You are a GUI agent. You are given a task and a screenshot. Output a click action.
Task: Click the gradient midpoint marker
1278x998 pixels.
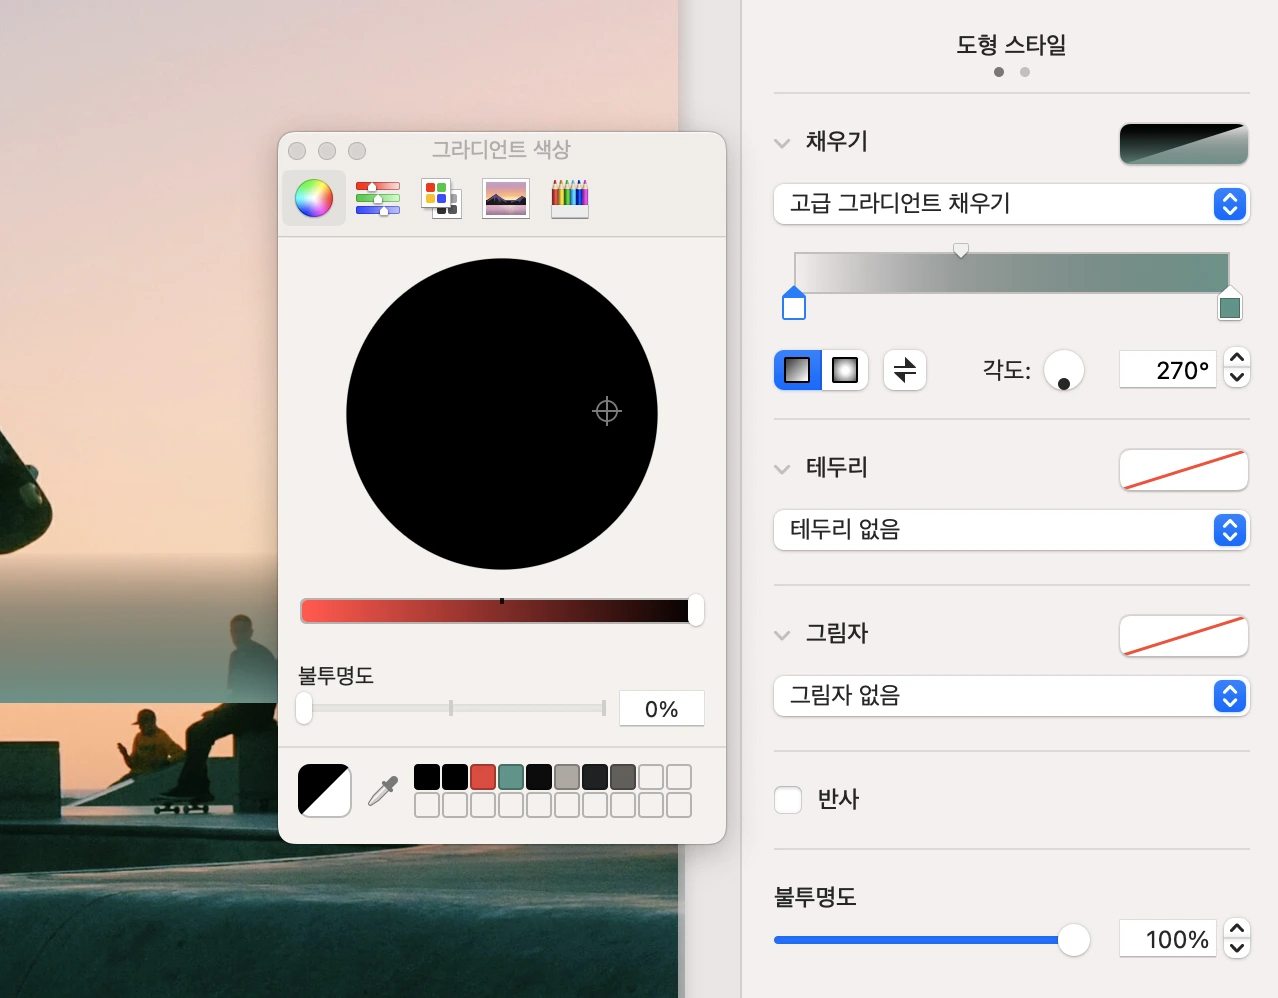pyautogui.click(x=961, y=250)
